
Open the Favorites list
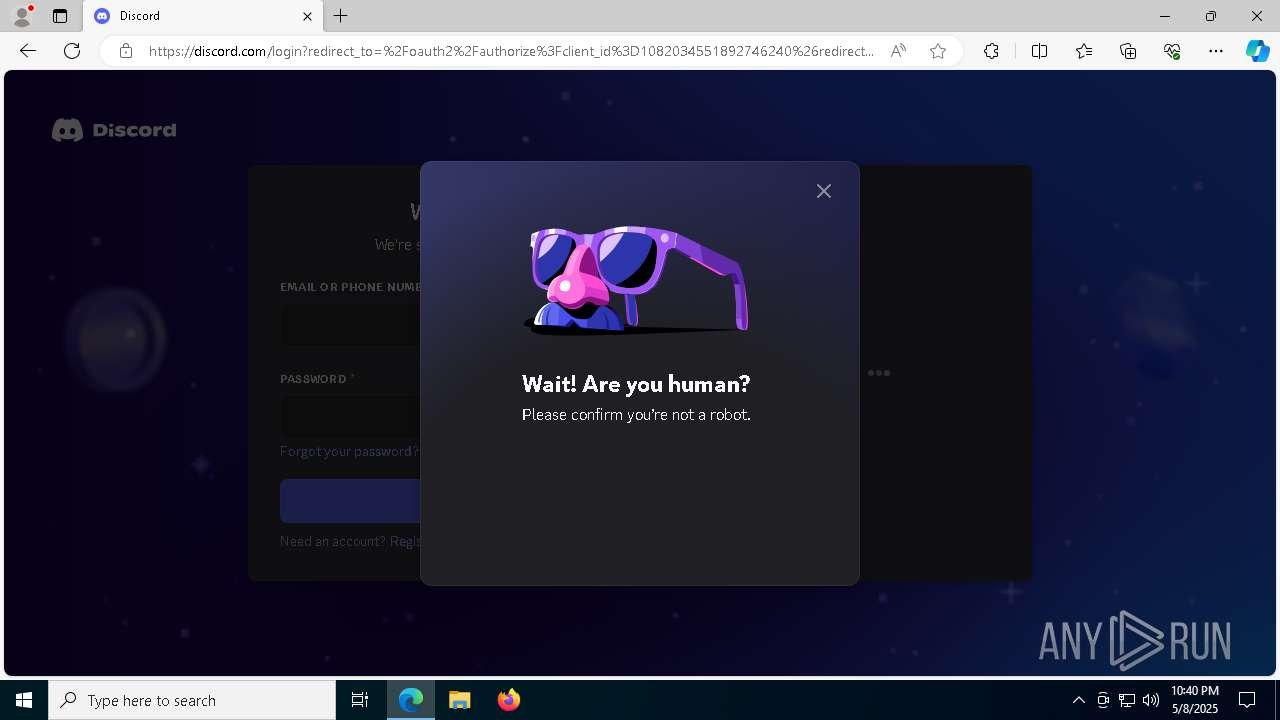coord(1084,51)
